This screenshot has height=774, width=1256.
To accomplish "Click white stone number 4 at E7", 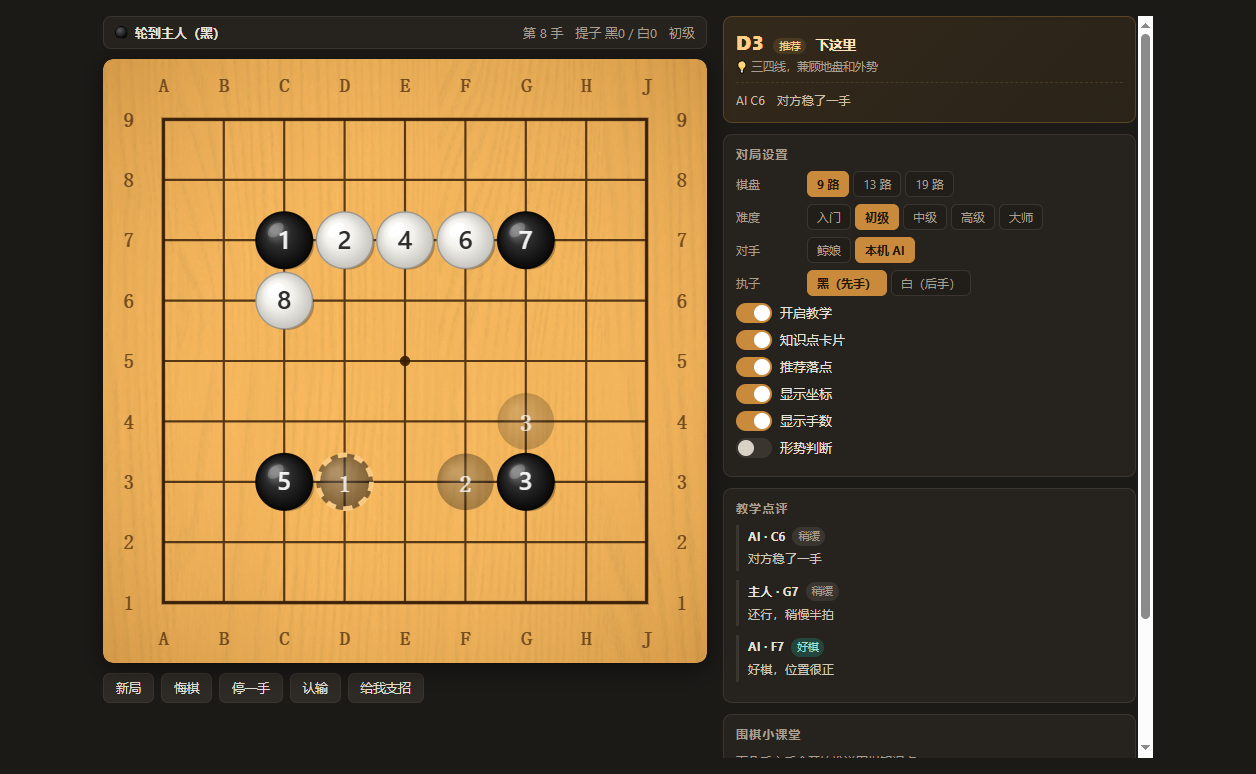I will [x=405, y=240].
